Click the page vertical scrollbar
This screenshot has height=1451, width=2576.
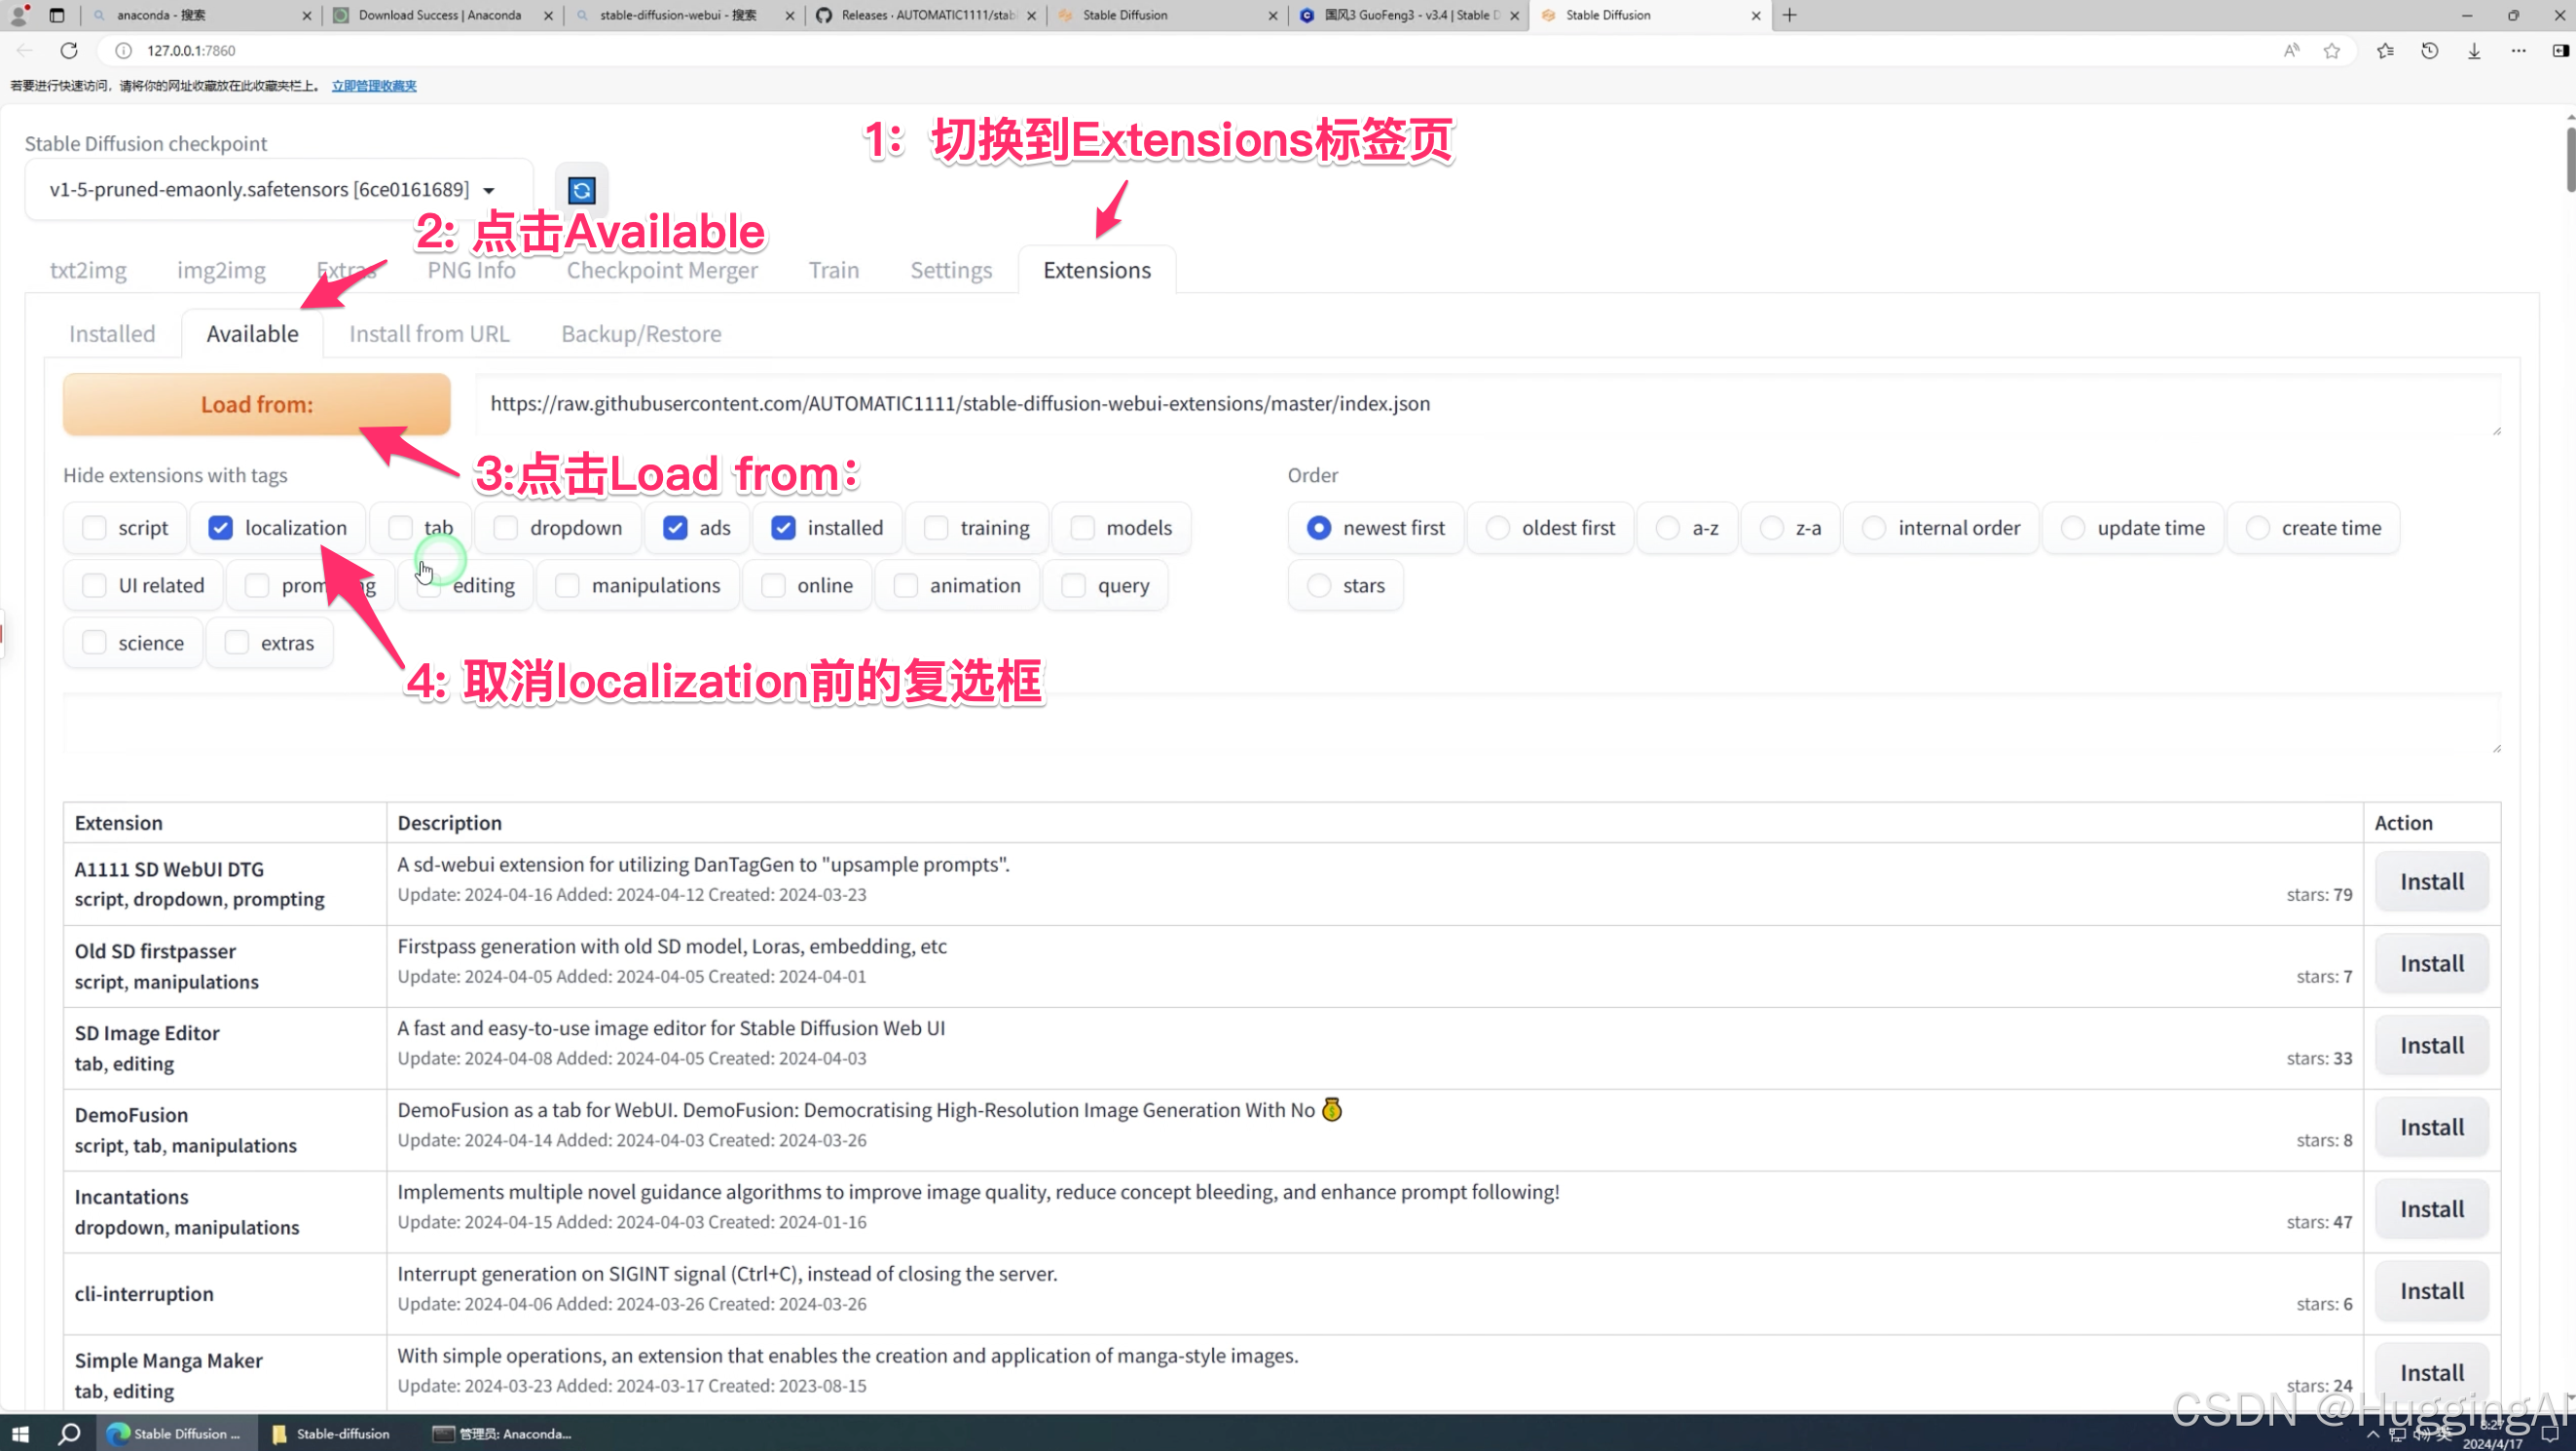2568,160
